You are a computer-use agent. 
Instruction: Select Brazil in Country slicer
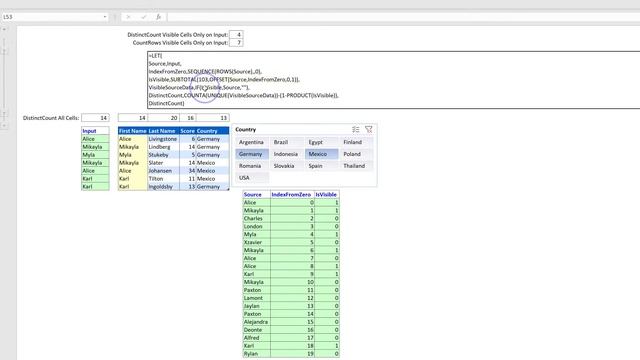click(x=287, y=142)
